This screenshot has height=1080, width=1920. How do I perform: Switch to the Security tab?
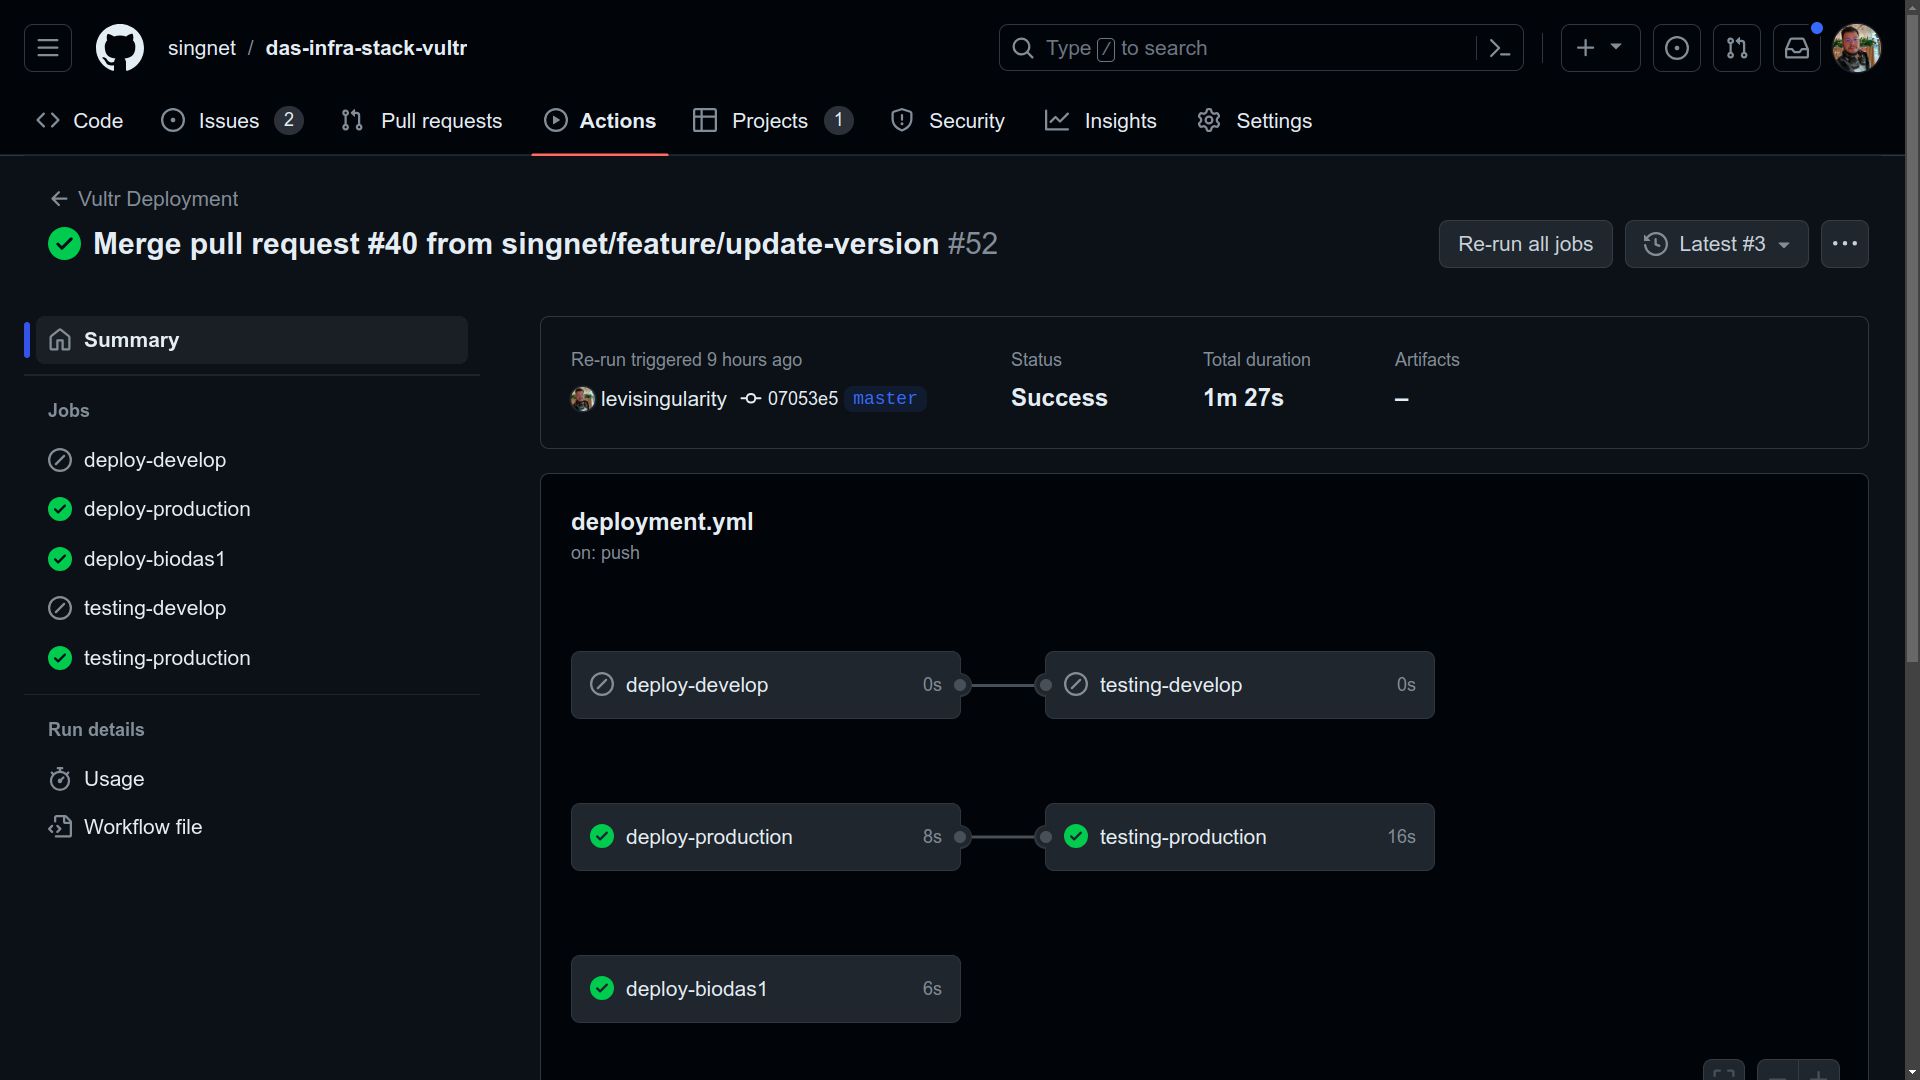click(948, 121)
